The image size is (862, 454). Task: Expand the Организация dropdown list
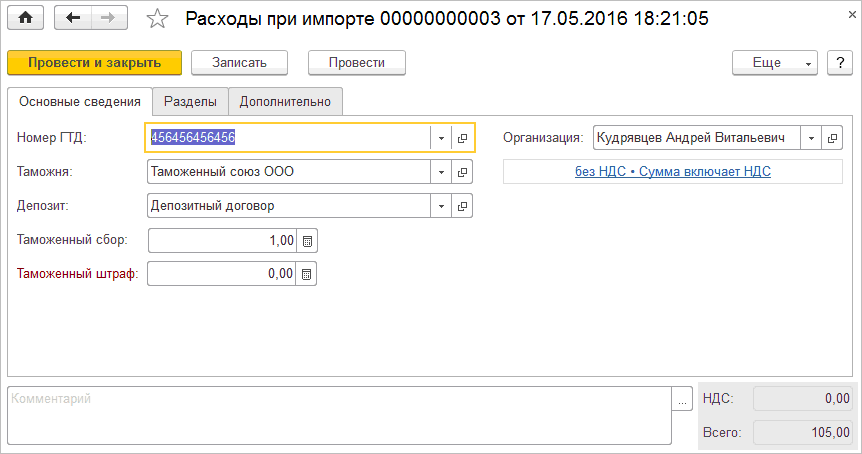tap(811, 138)
